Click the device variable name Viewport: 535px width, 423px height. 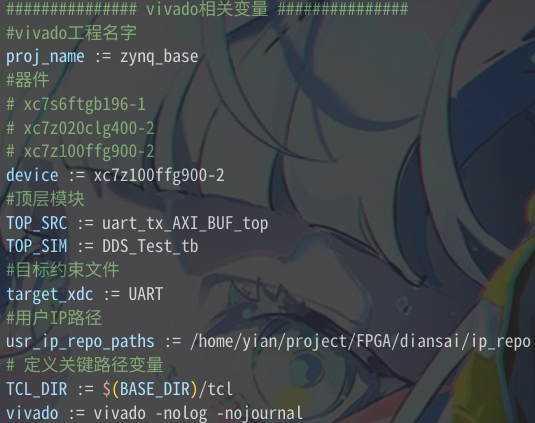32,175
